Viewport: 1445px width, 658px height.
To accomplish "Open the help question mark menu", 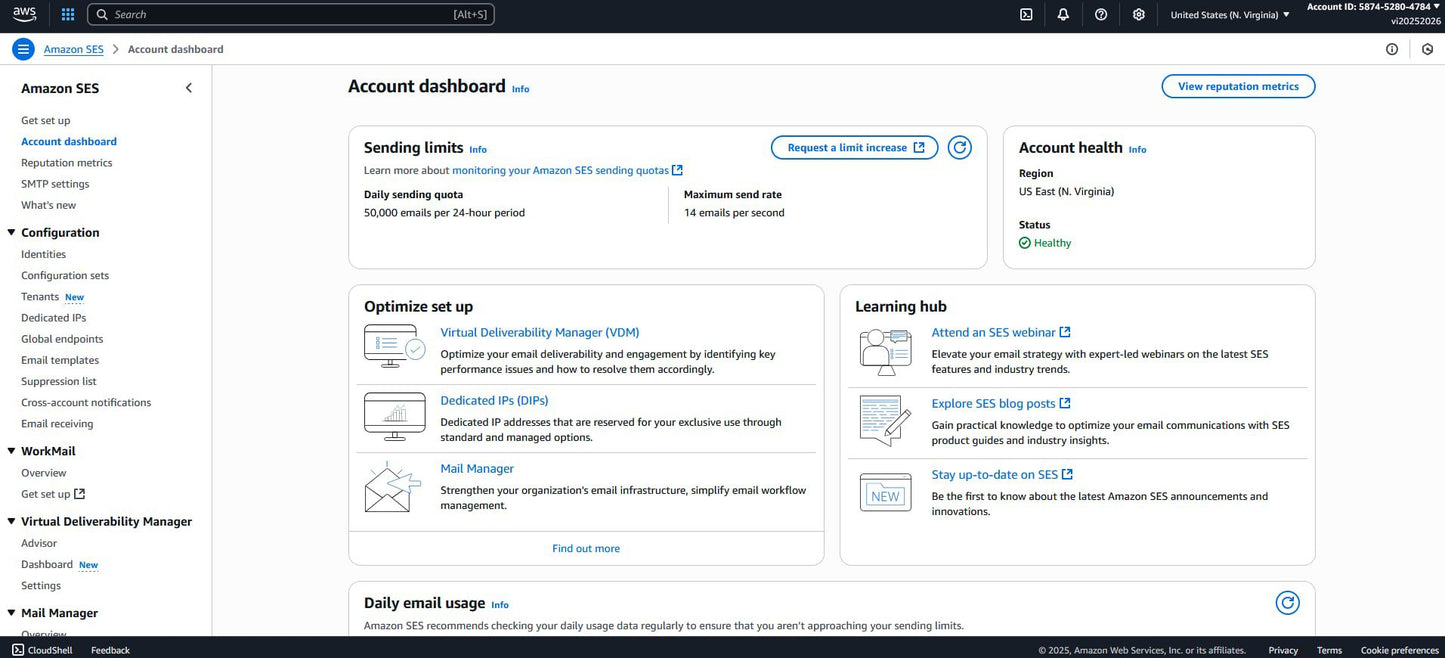I will [x=1101, y=14].
